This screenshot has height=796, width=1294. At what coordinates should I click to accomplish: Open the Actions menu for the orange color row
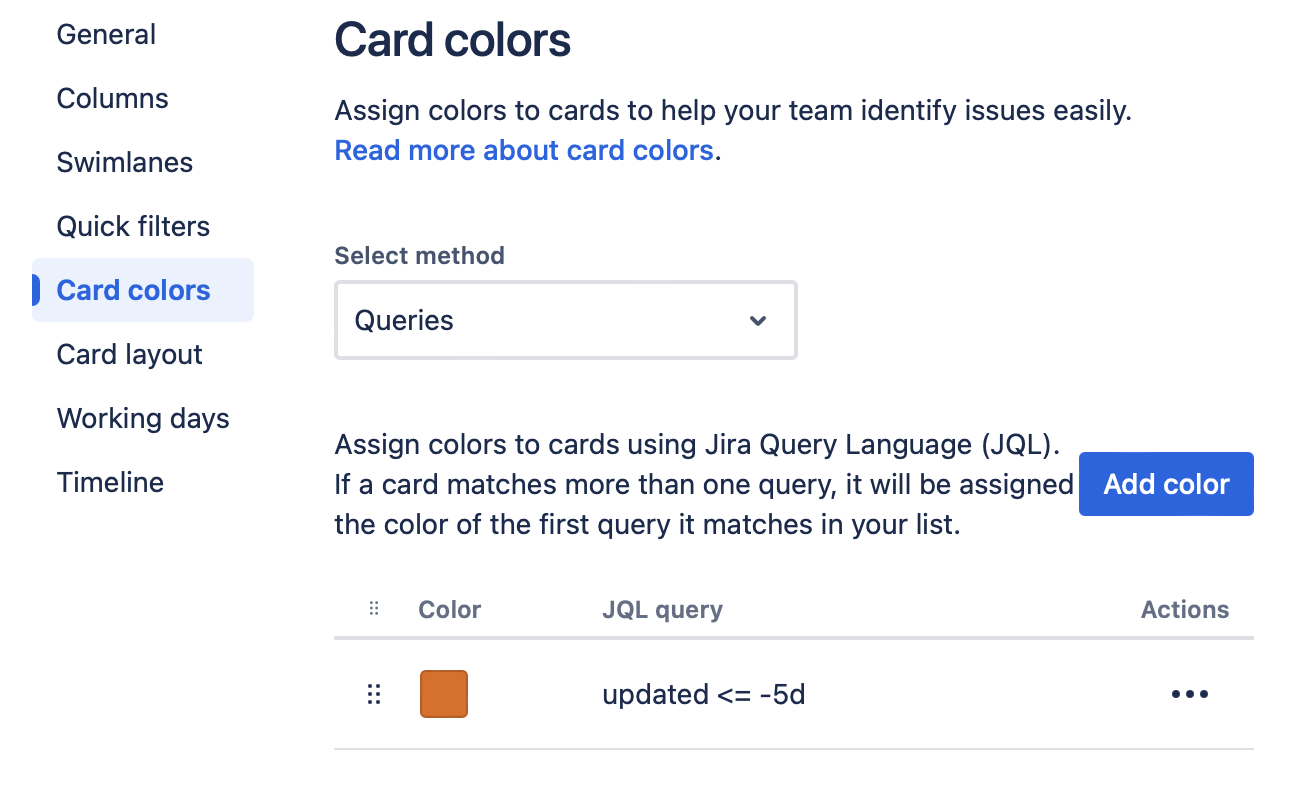click(x=1189, y=694)
